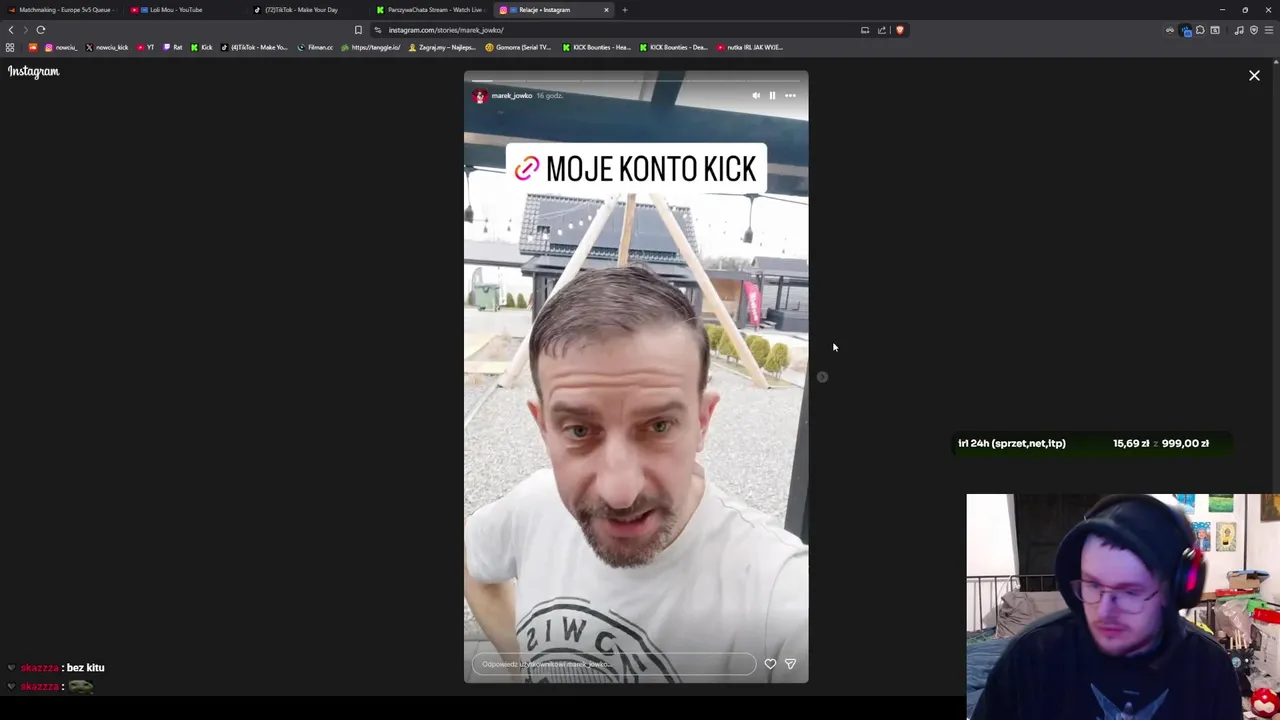Open the browser extensions puzzle icon
This screenshot has height=720, width=1280.
coord(1200,30)
